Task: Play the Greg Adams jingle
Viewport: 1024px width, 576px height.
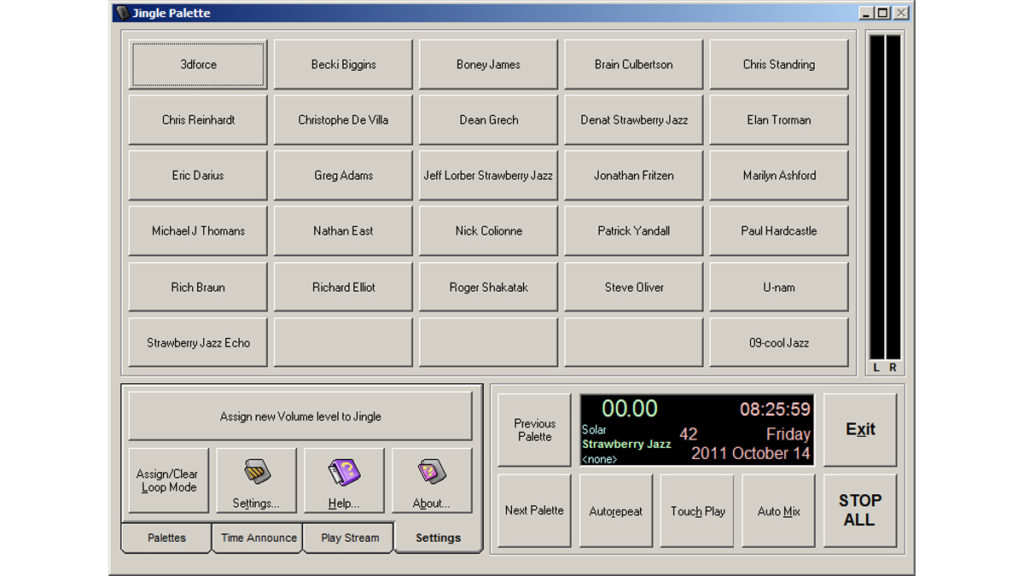Action: [x=343, y=175]
